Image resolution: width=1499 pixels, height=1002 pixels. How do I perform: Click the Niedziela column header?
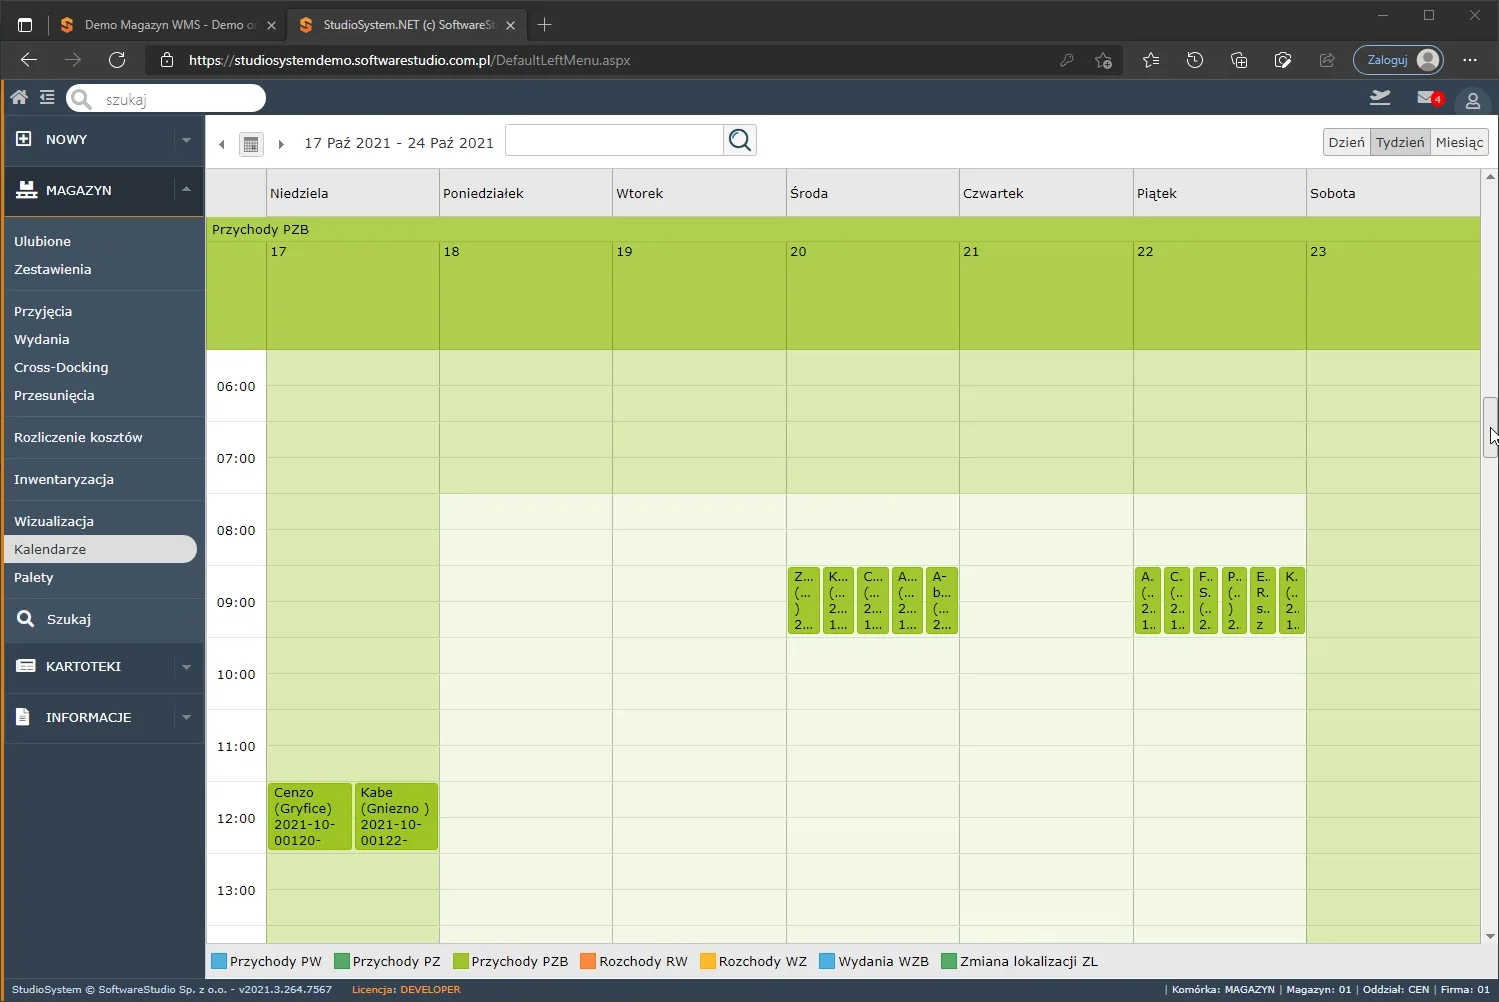pos(353,193)
